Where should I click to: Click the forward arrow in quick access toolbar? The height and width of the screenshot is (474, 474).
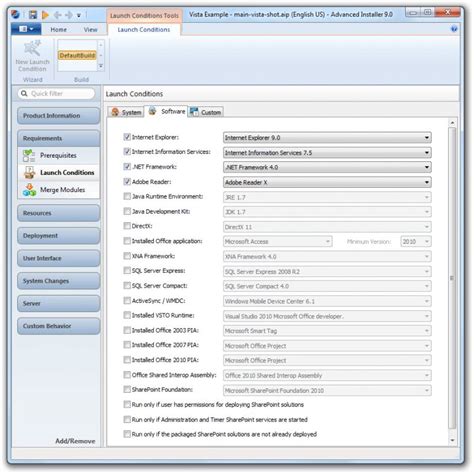click(69, 15)
